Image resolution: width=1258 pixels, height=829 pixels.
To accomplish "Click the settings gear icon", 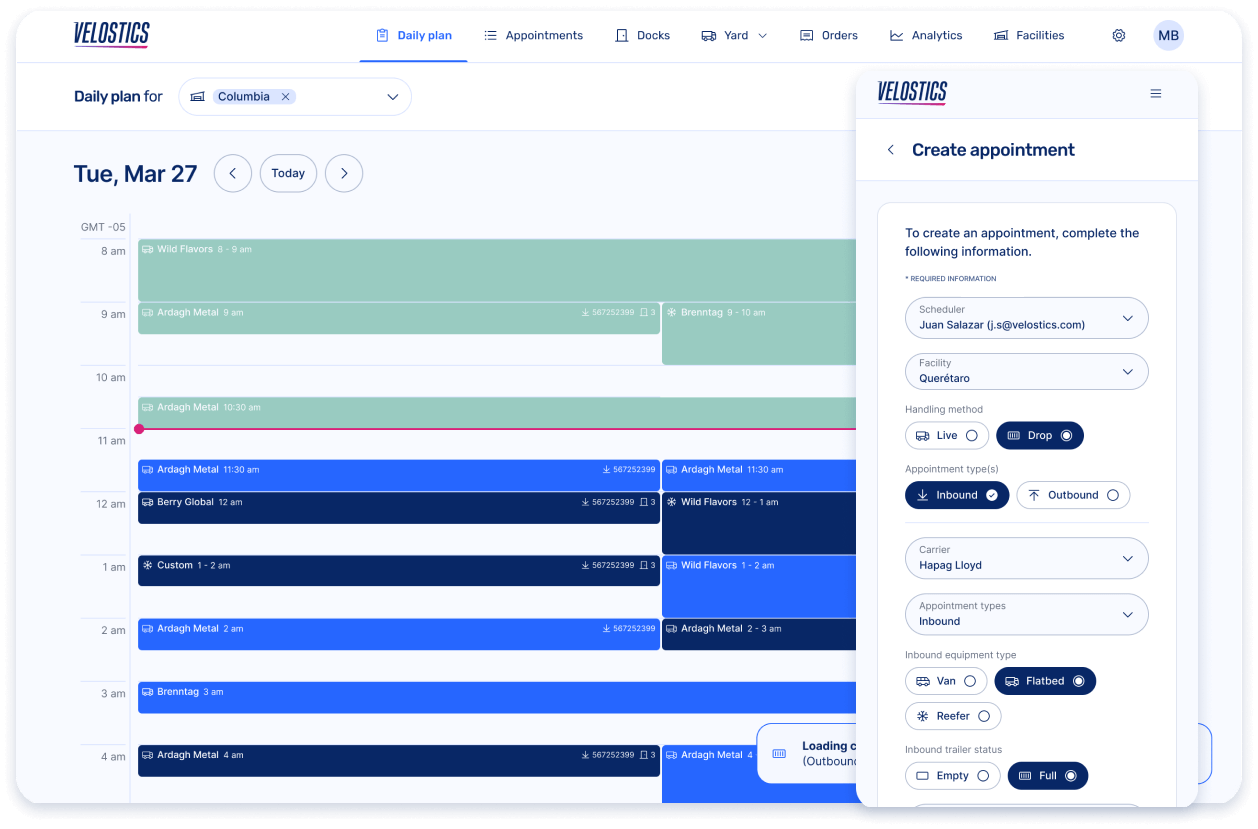I will (x=1118, y=35).
